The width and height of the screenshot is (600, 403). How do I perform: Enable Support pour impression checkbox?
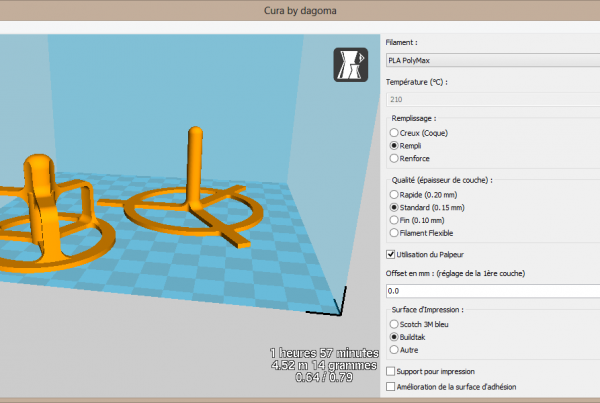tap(390, 371)
